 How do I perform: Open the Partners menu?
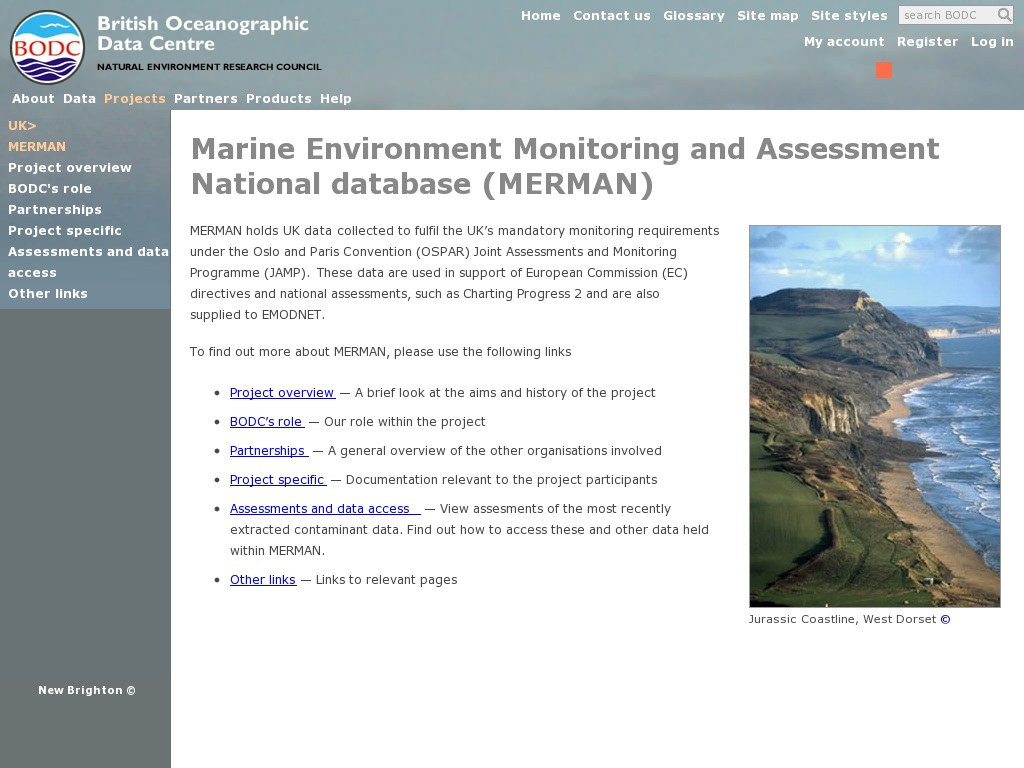pos(206,99)
